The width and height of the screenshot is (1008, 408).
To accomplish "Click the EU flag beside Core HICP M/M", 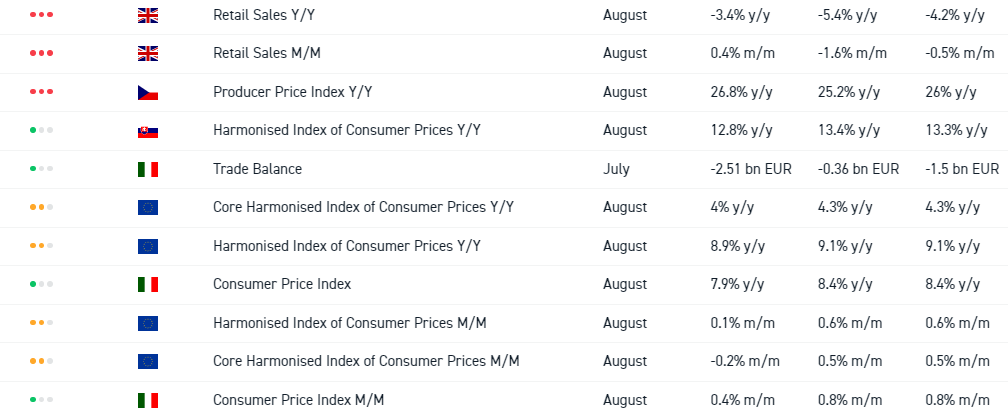I will click(147, 361).
